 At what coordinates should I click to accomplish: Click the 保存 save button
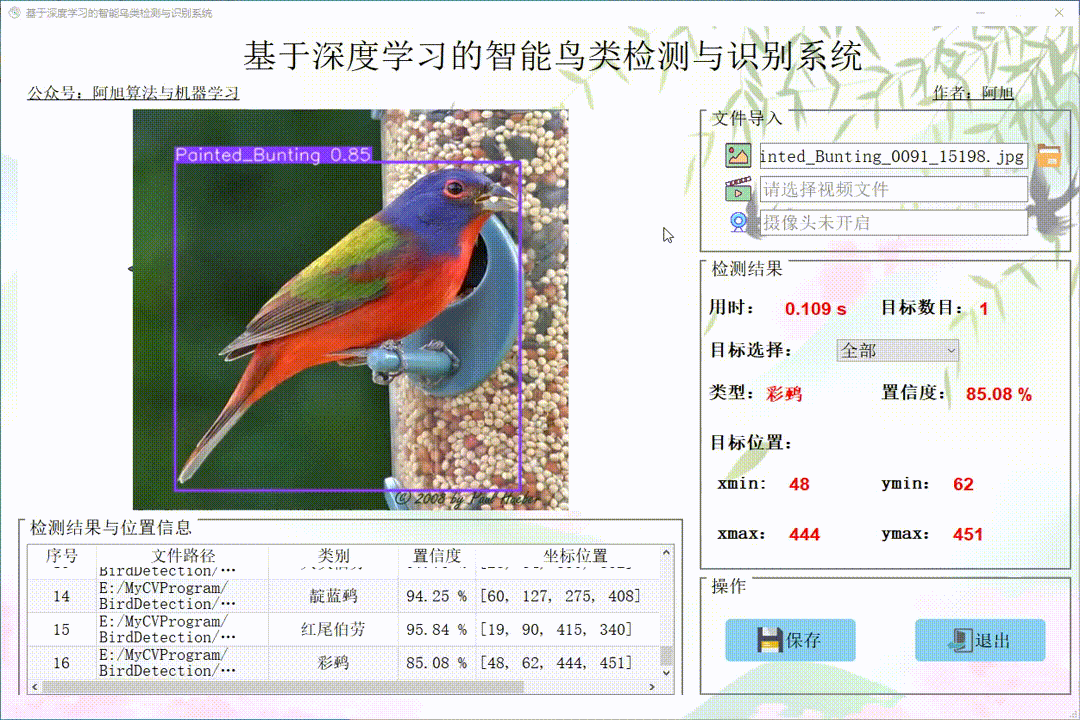(x=790, y=640)
